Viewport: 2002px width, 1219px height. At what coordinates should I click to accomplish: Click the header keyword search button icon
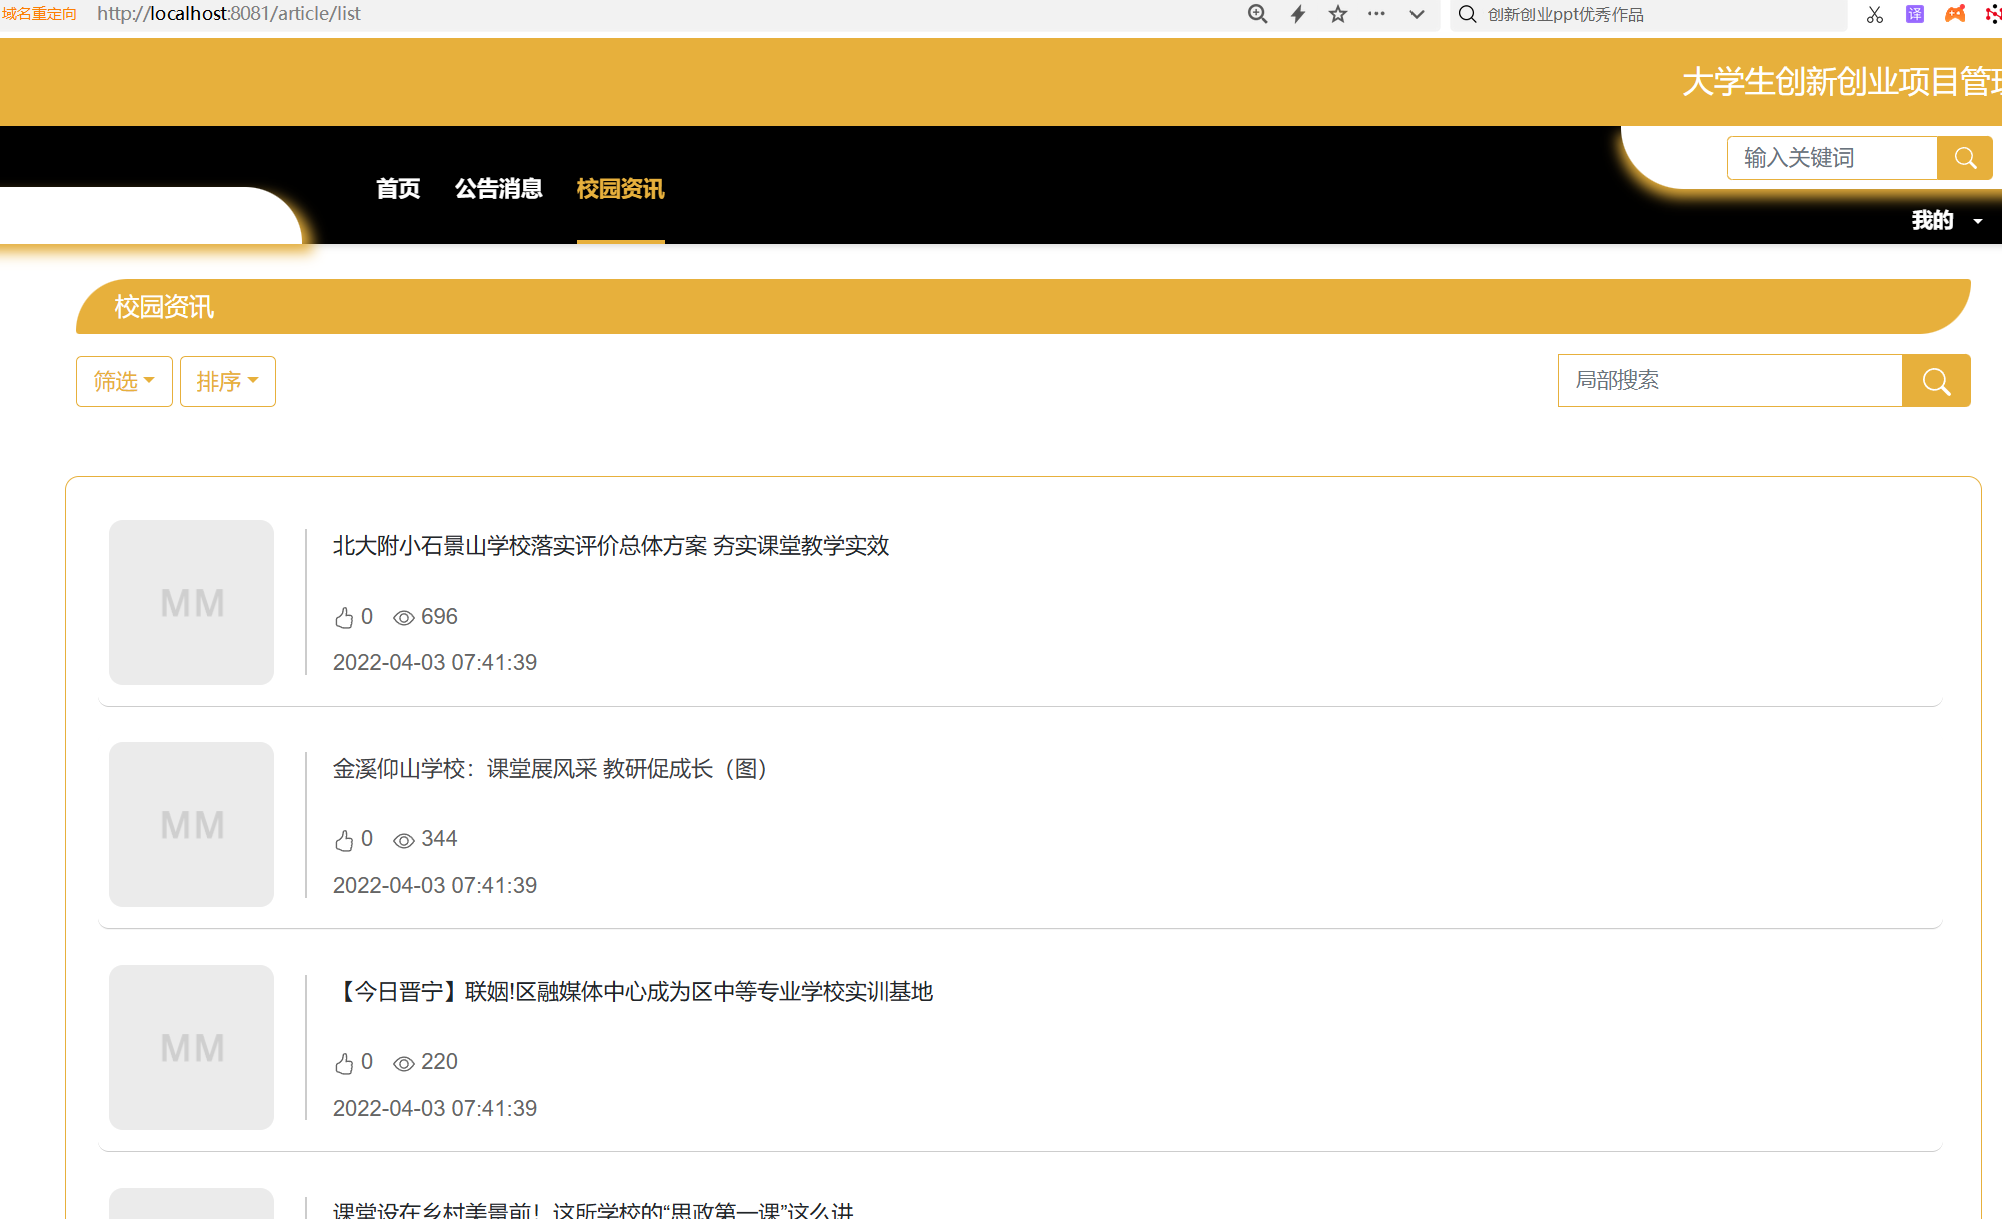1965,158
